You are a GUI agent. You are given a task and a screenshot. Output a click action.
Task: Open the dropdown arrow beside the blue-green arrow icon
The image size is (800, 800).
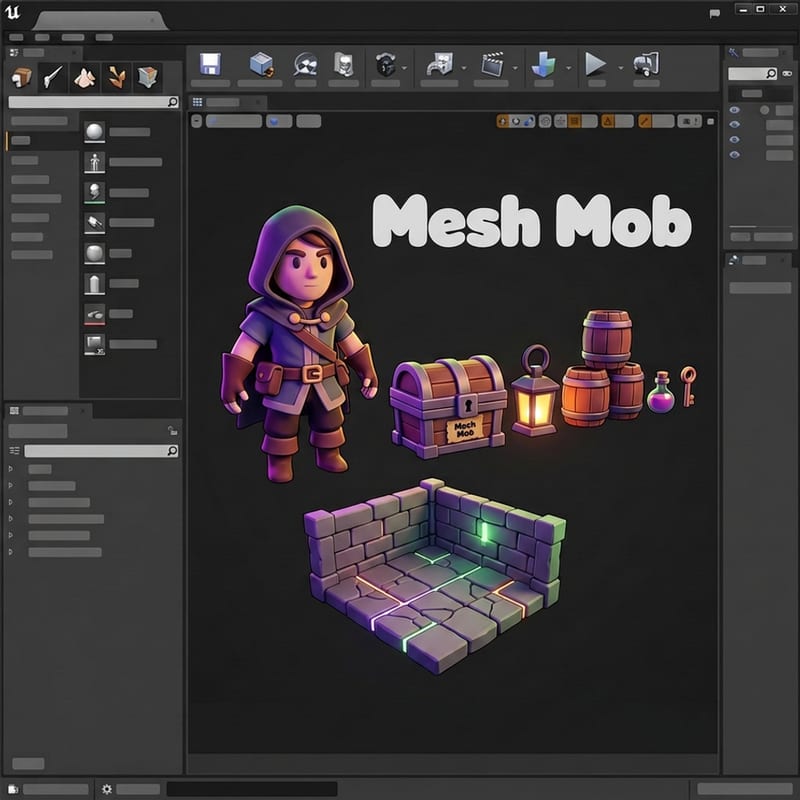(568, 68)
